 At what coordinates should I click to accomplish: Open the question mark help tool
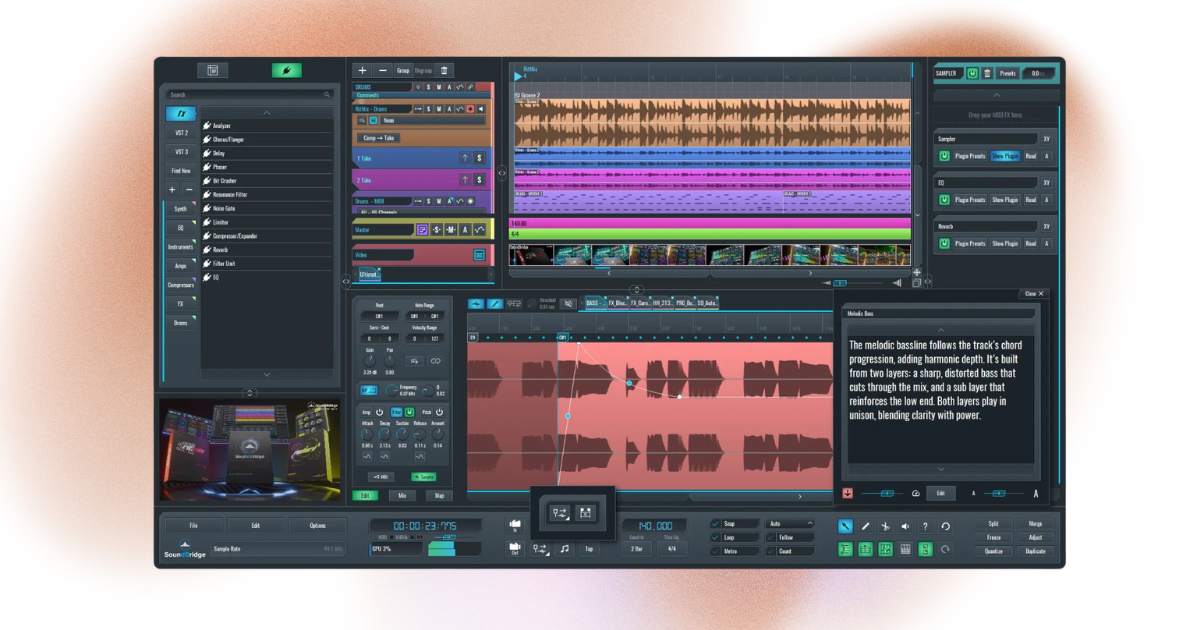[925, 526]
